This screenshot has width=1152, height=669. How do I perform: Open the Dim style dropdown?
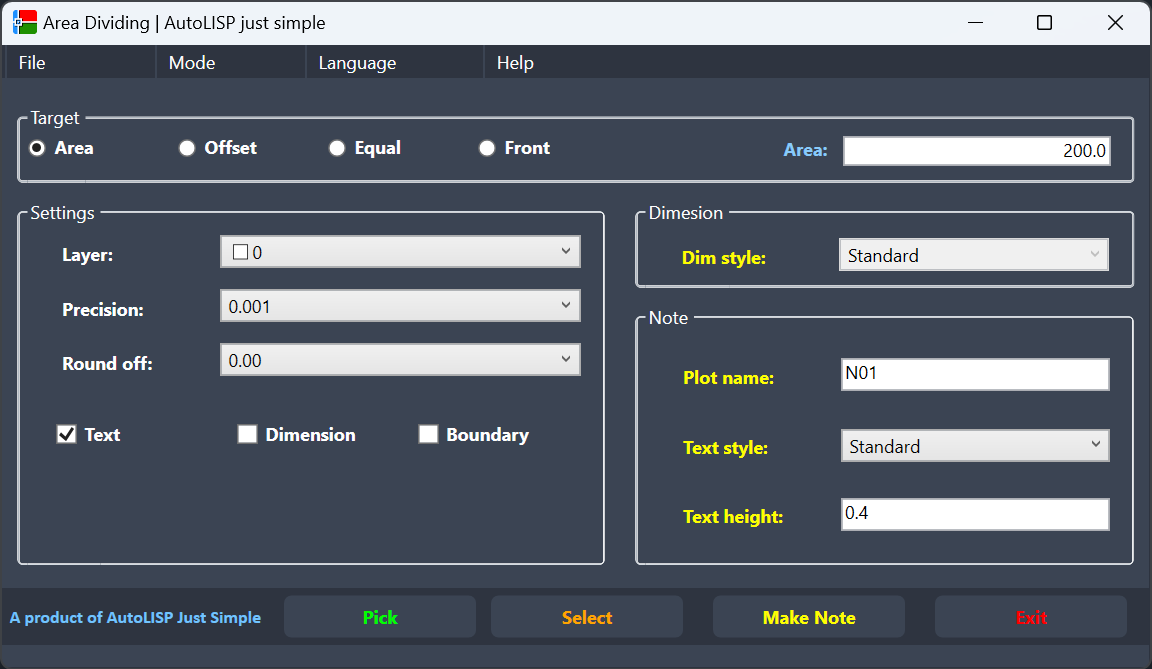tap(973, 255)
